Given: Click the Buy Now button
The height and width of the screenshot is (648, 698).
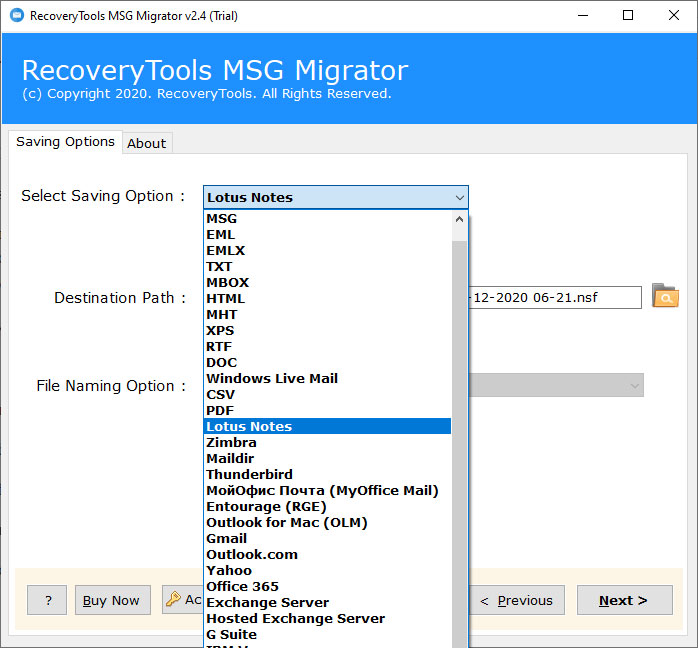Looking at the screenshot, I should point(113,600).
